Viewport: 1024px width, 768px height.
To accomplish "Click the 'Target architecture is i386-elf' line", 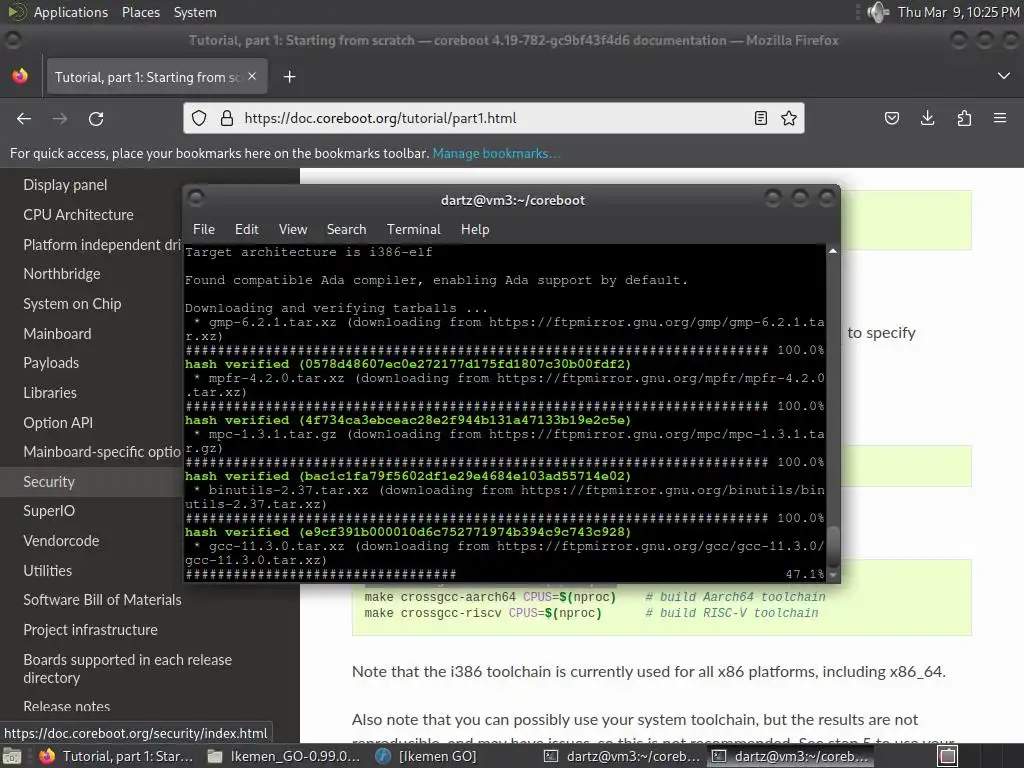I will click(x=308, y=252).
